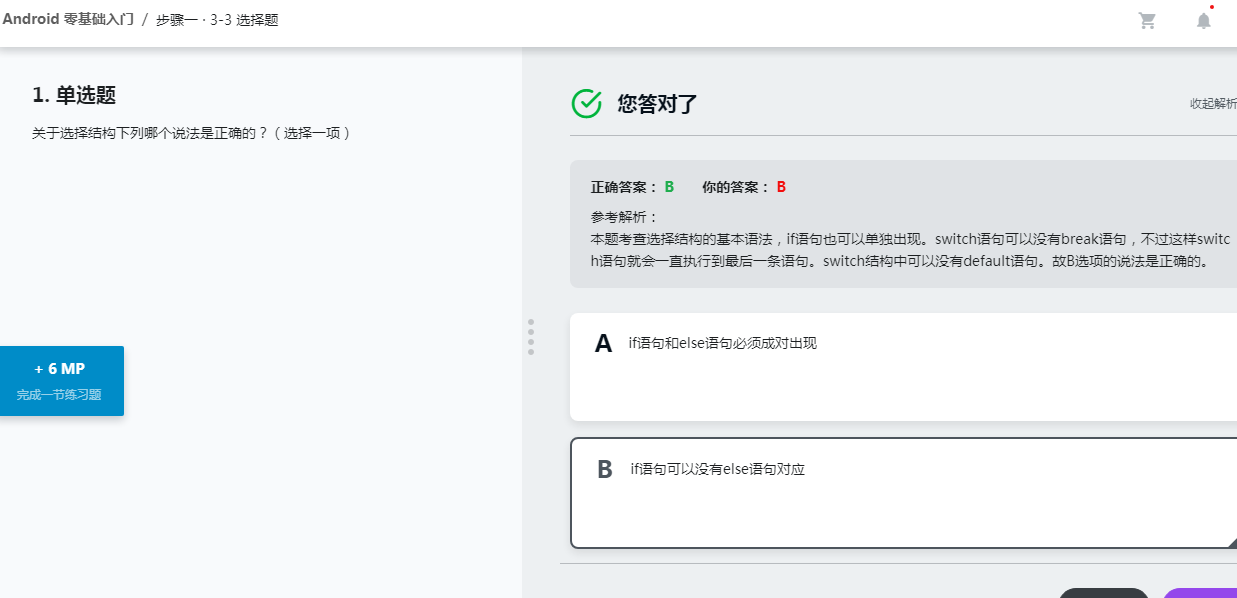
Task: Collapse the explanation via 收起解析
Action: [1213, 104]
